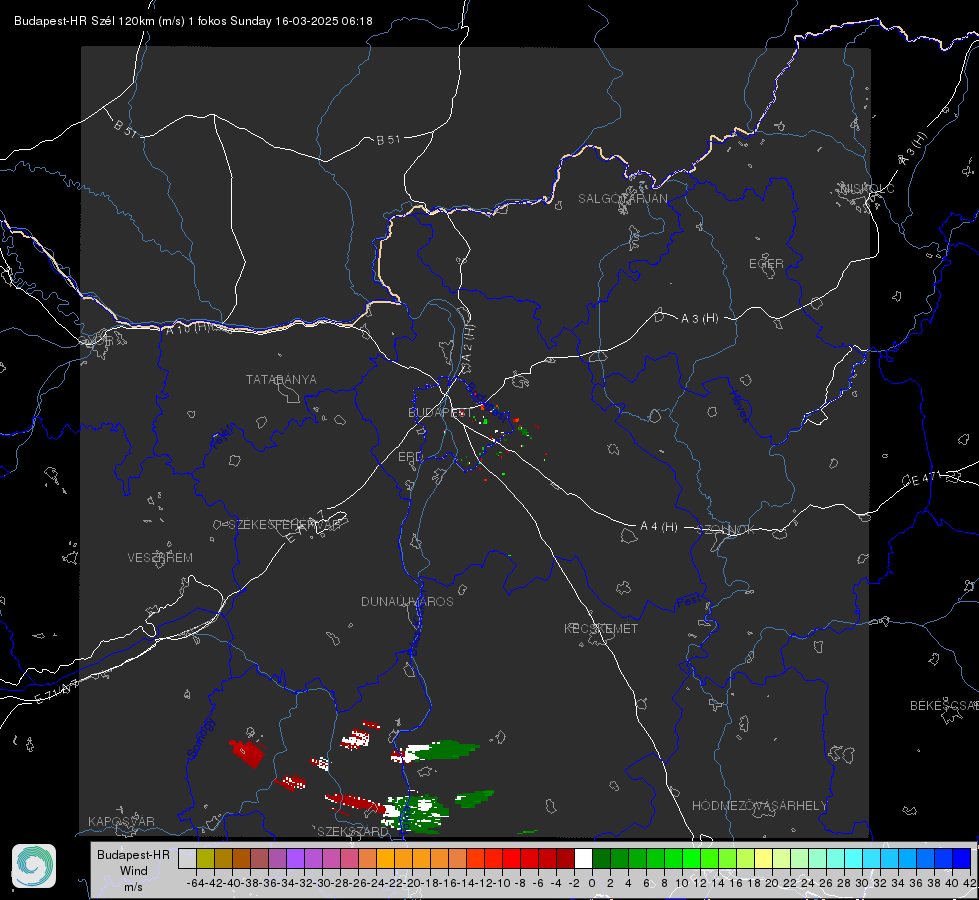This screenshot has height=900, width=979.
Task: Select the grey swatch at the legend's left end
Action: tap(187, 858)
